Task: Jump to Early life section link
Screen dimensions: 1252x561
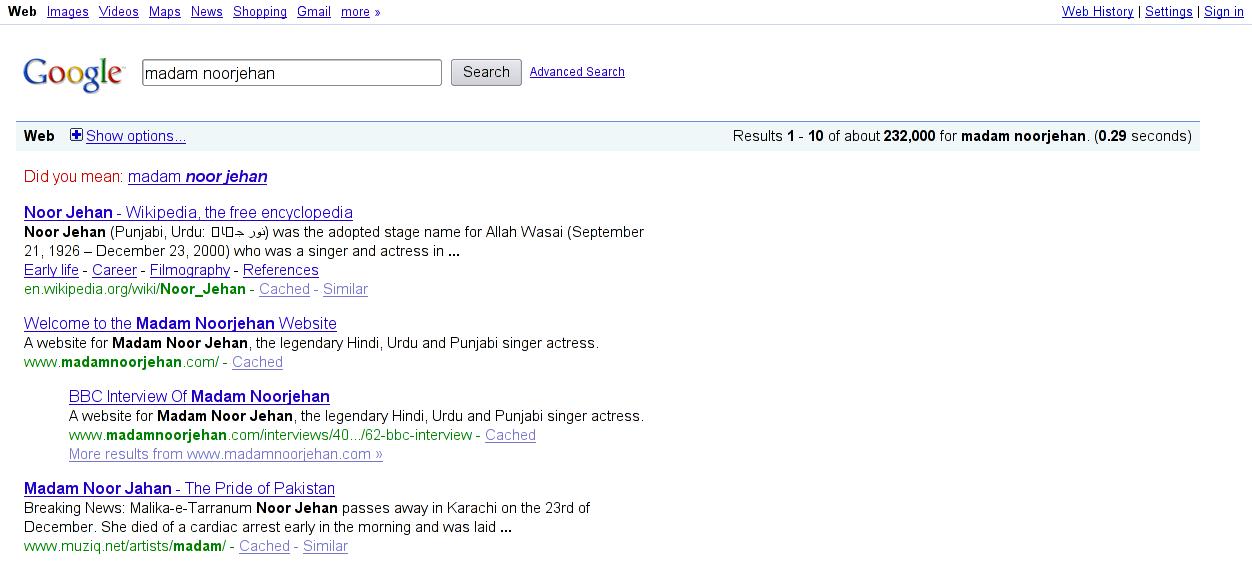Action: pos(51,270)
